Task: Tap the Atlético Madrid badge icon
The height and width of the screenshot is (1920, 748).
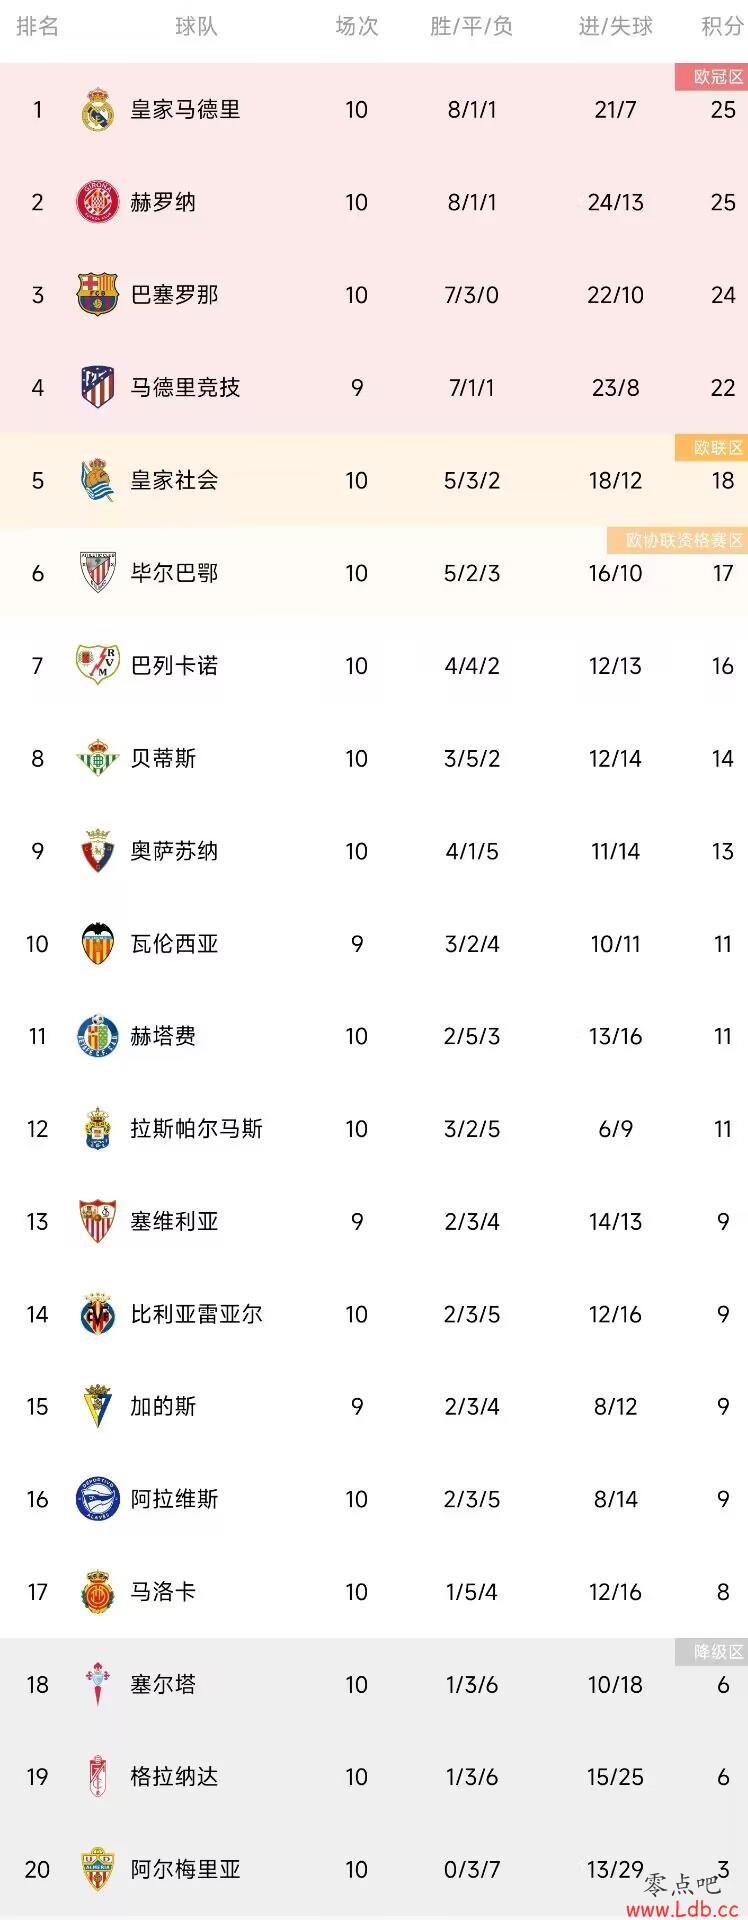Action: 98,387
